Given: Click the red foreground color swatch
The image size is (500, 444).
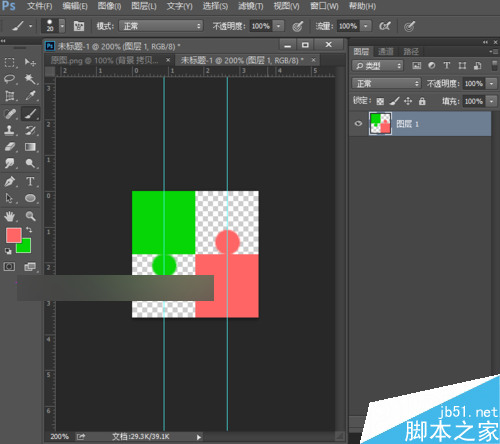Looking at the screenshot, I should (14, 235).
